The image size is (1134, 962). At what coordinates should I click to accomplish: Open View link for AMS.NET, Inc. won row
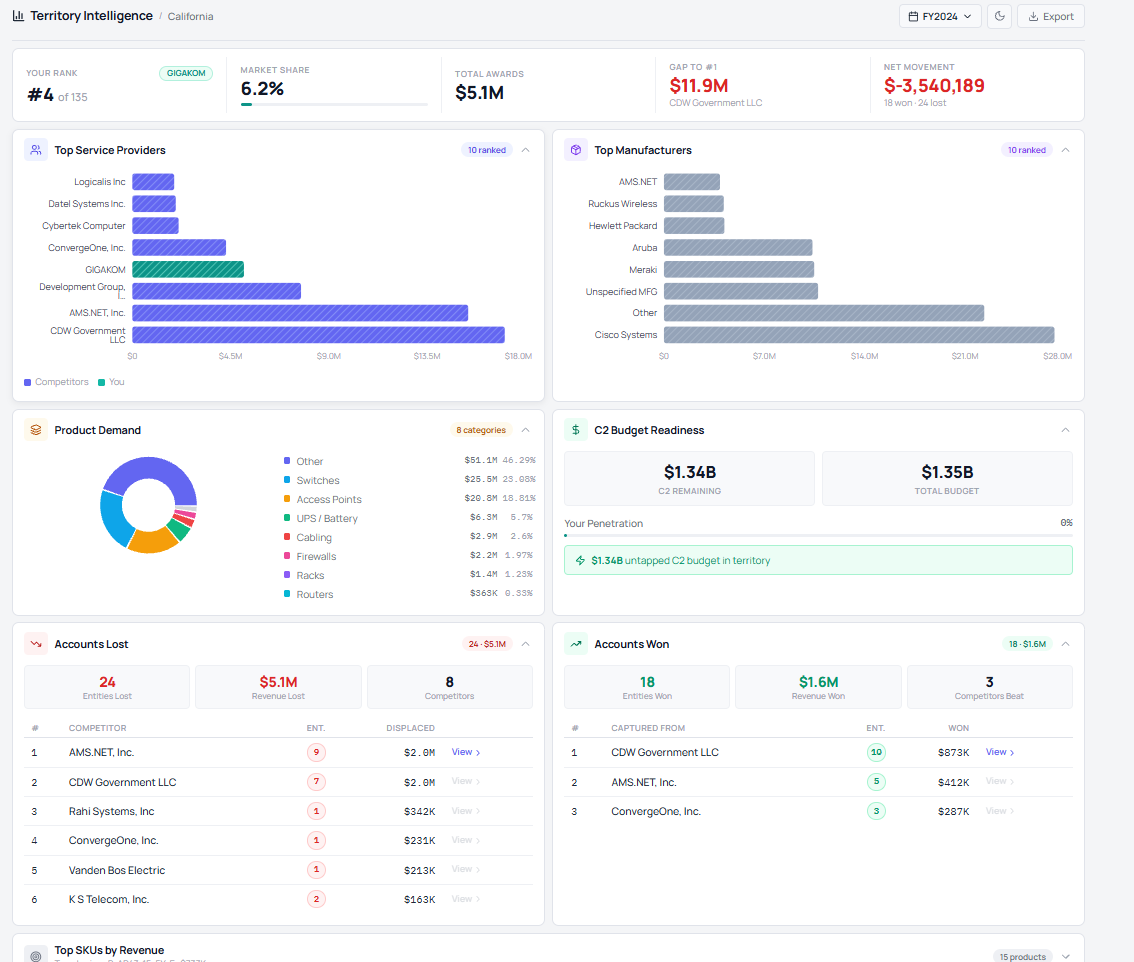click(999, 781)
